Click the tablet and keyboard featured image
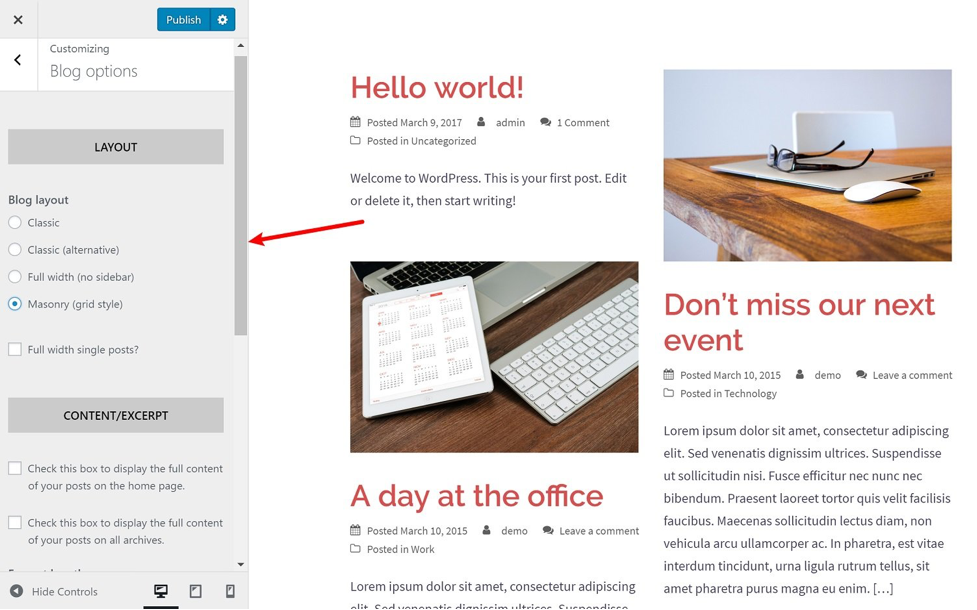Viewport: 977px width, 610px height. point(494,356)
